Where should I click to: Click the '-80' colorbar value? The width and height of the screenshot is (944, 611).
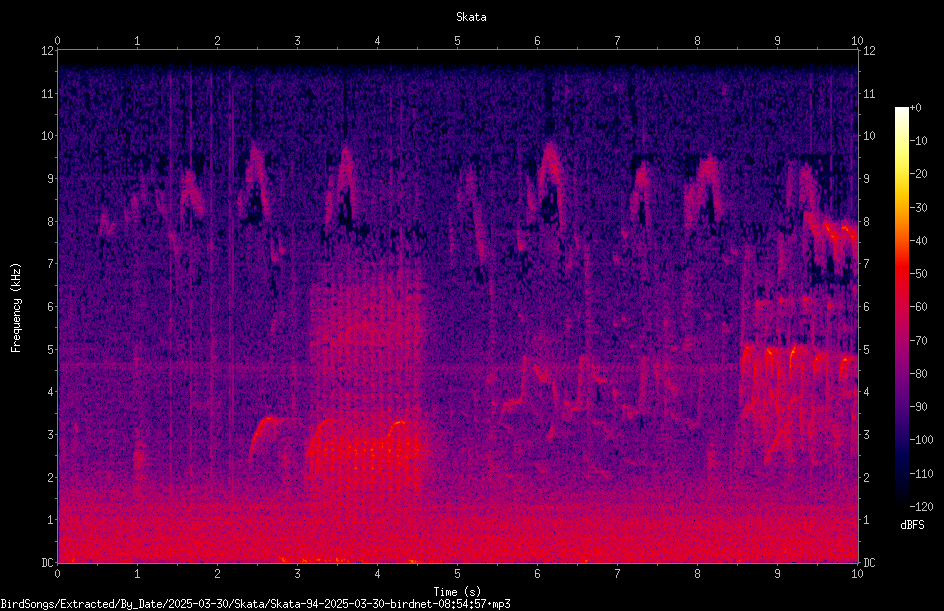click(x=918, y=374)
